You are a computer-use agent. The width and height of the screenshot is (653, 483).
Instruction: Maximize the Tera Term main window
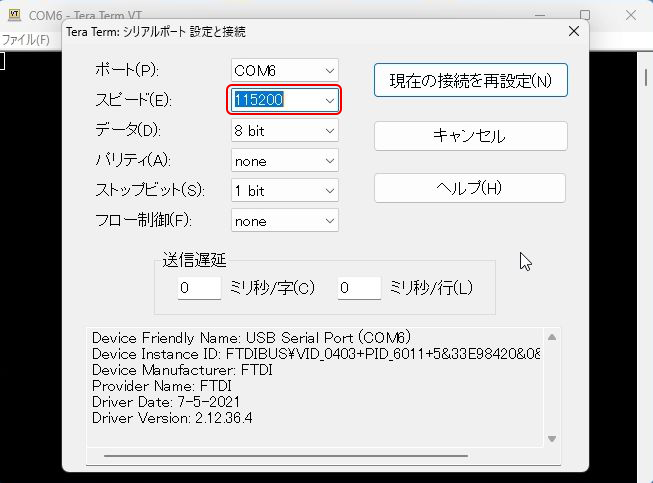click(x=585, y=16)
